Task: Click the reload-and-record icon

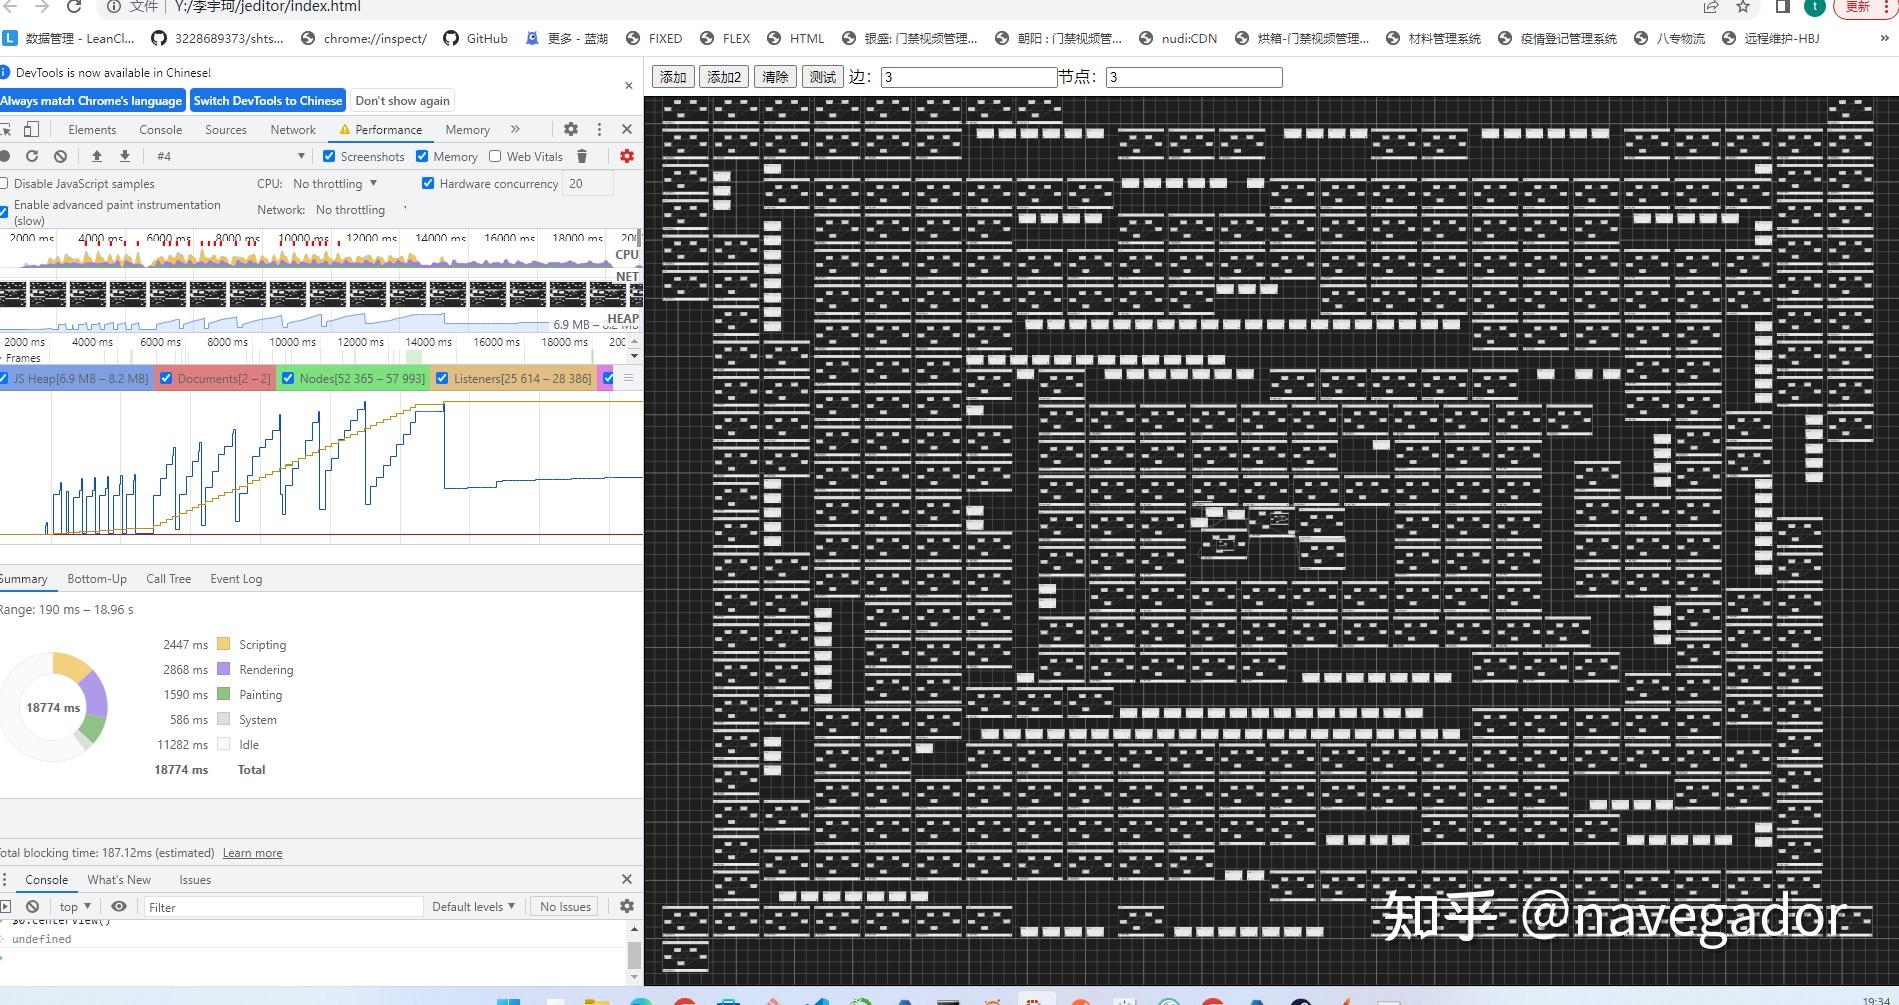Action: point(32,156)
